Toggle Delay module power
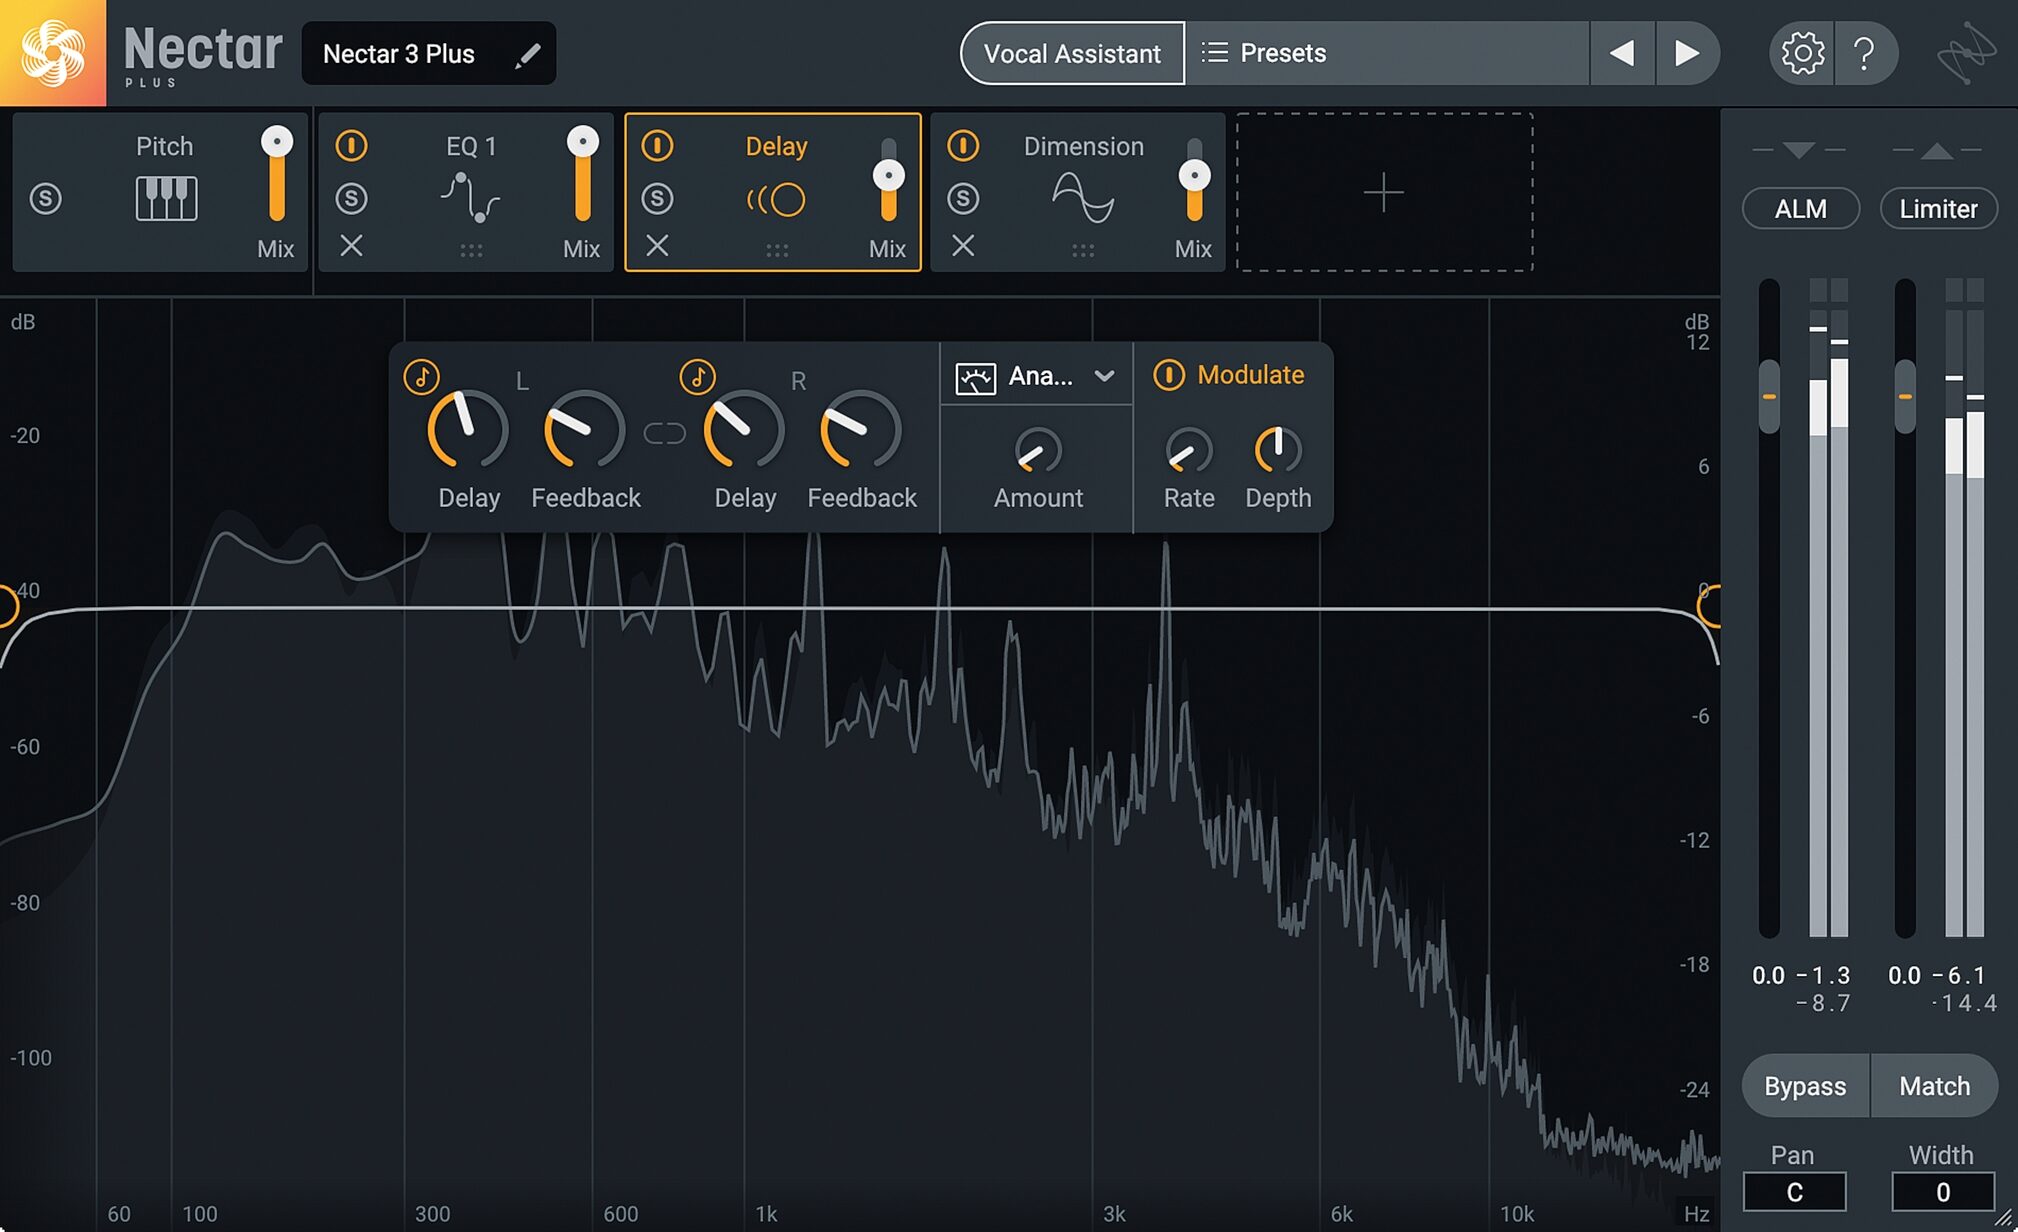2018x1232 pixels. click(x=657, y=146)
